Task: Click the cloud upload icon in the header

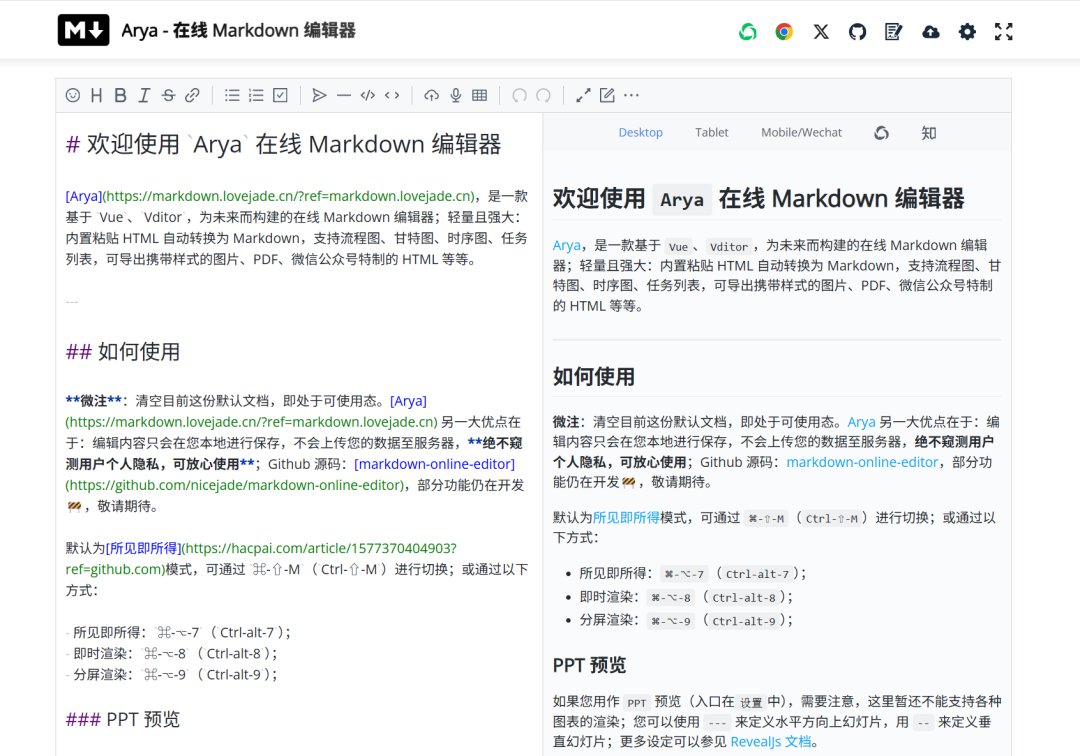Action: [x=931, y=31]
